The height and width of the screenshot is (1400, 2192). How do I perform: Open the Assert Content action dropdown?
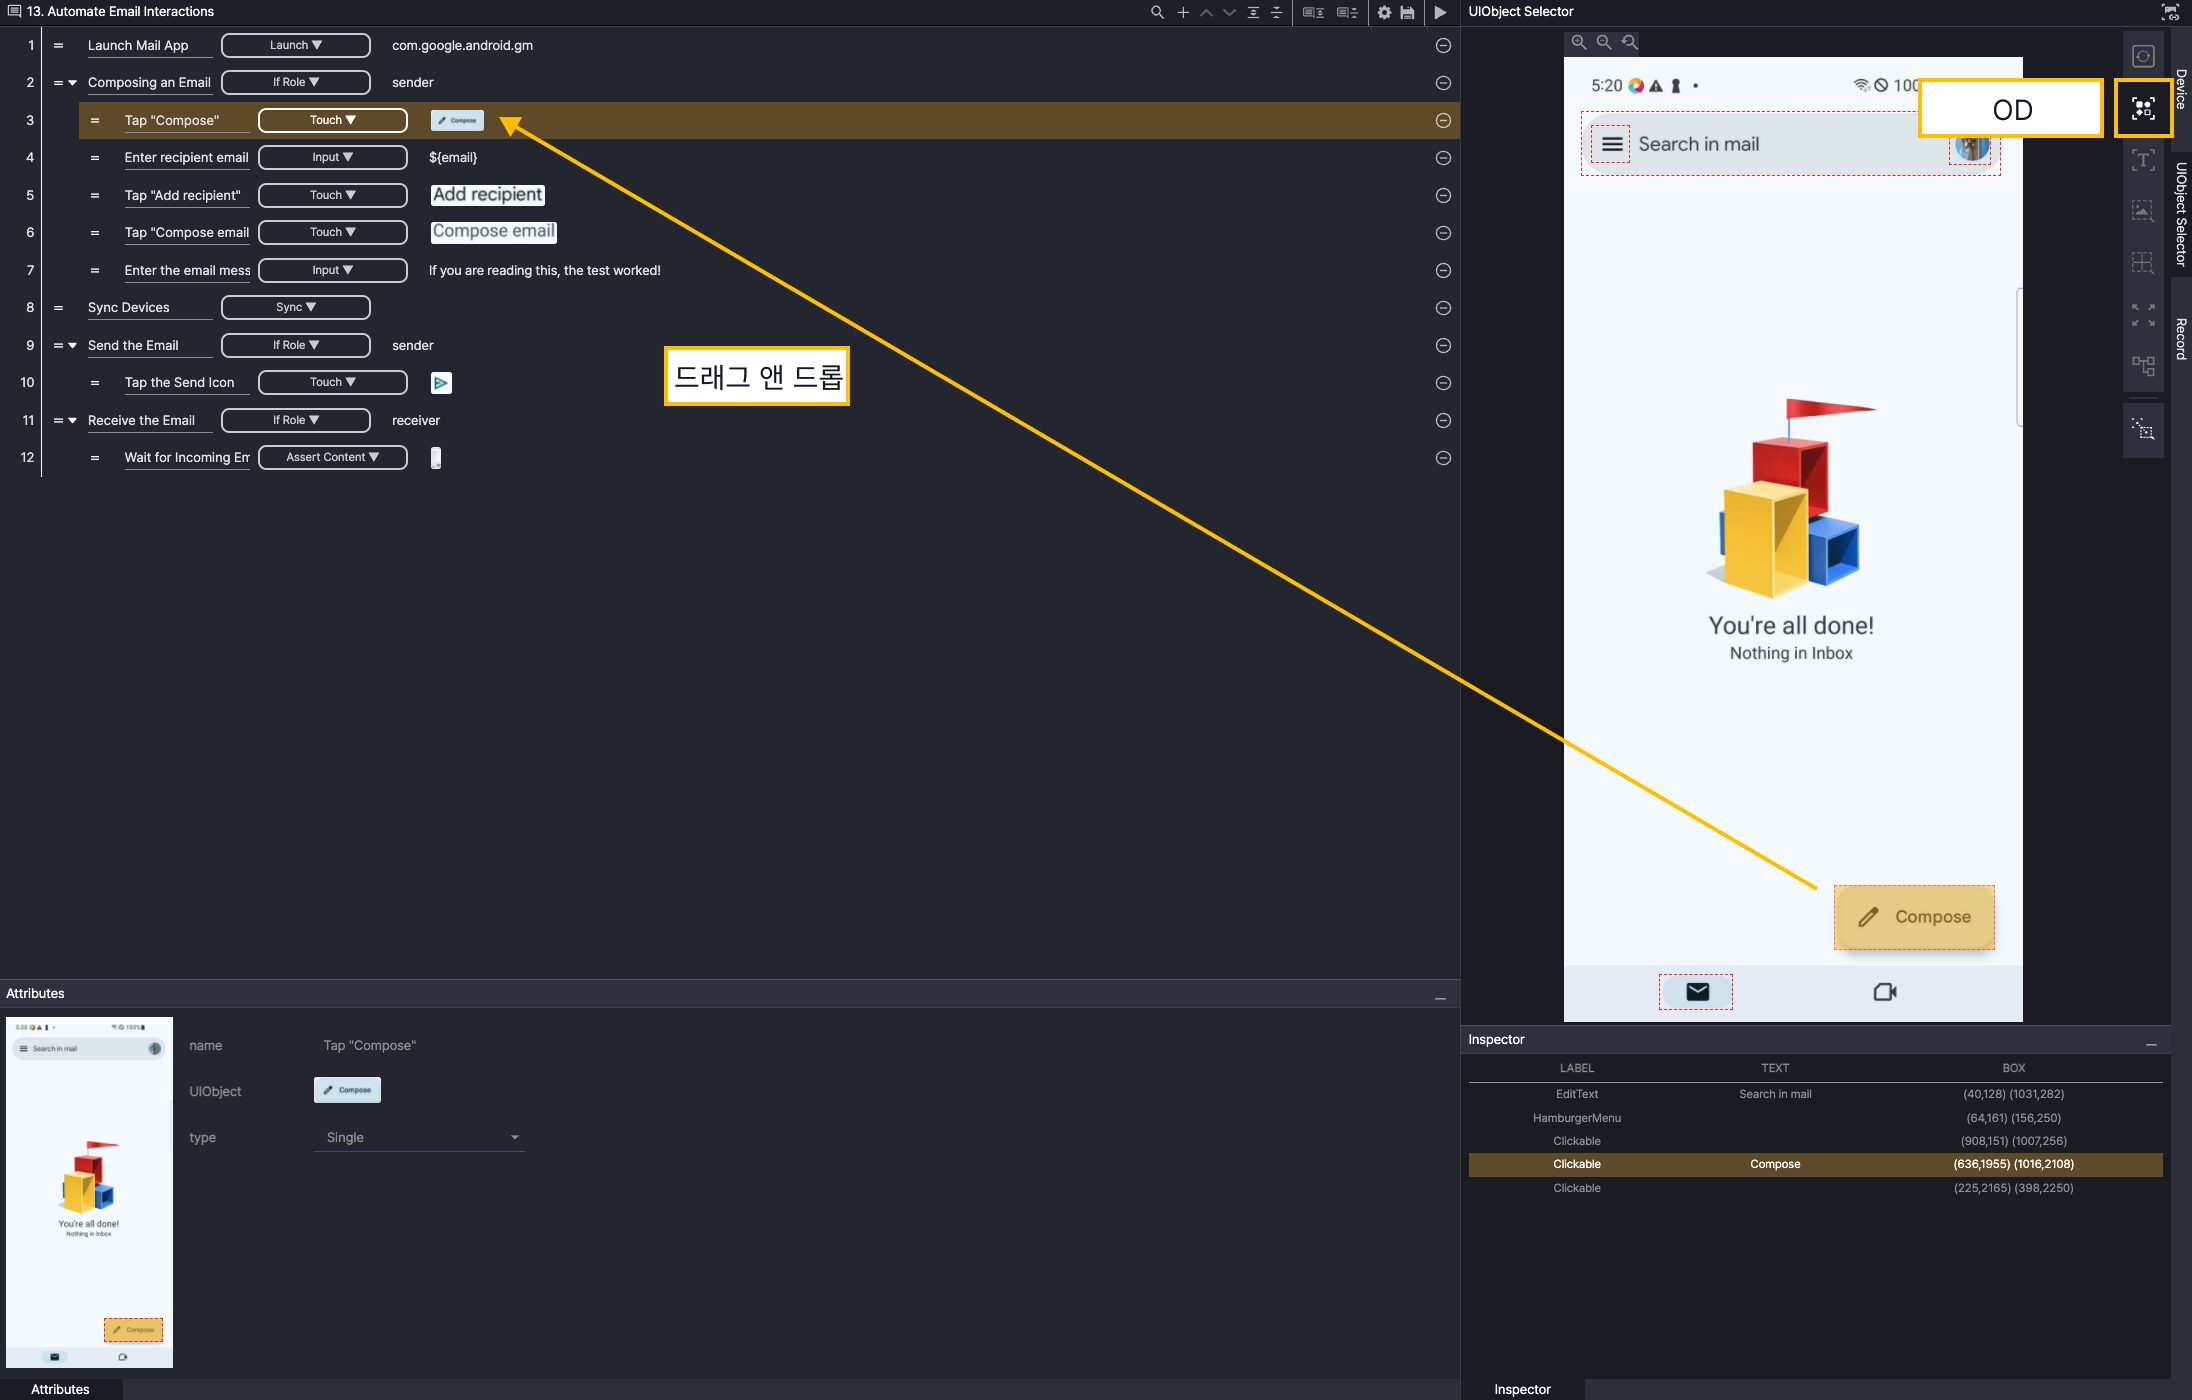332,457
